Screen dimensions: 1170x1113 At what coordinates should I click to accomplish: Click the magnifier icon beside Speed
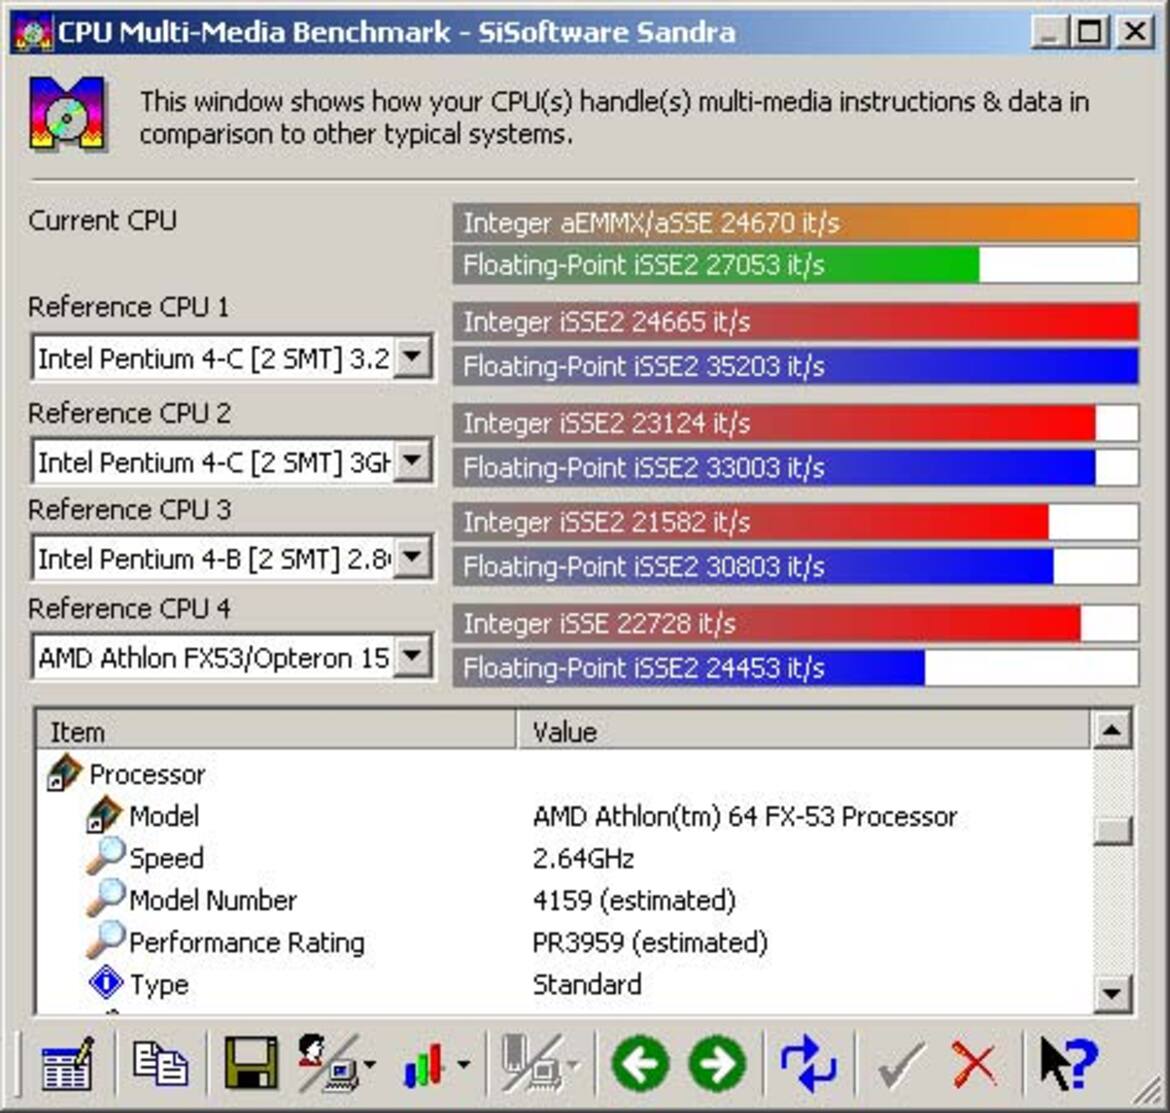tap(104, 856)
